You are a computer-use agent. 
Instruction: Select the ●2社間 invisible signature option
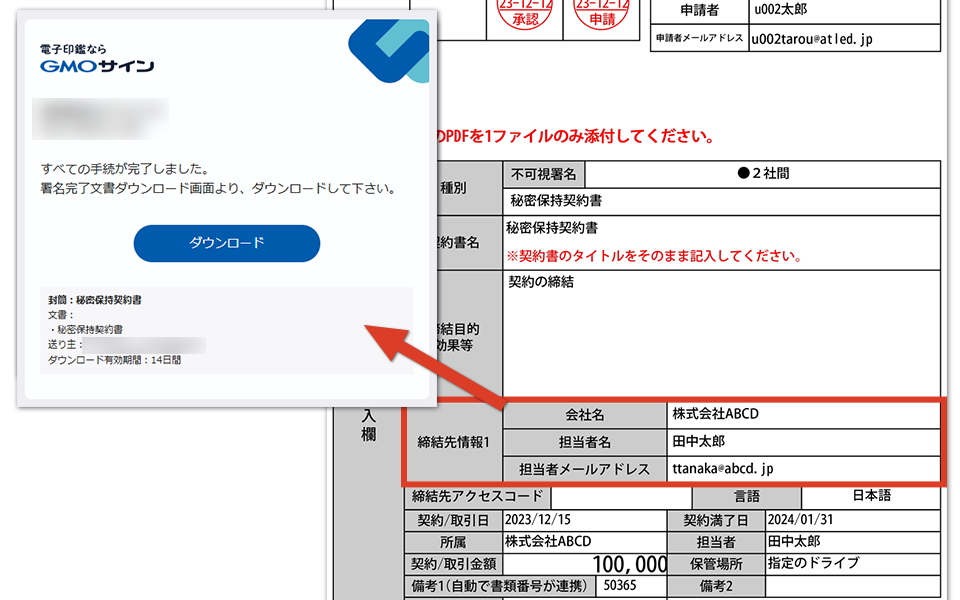763,174
